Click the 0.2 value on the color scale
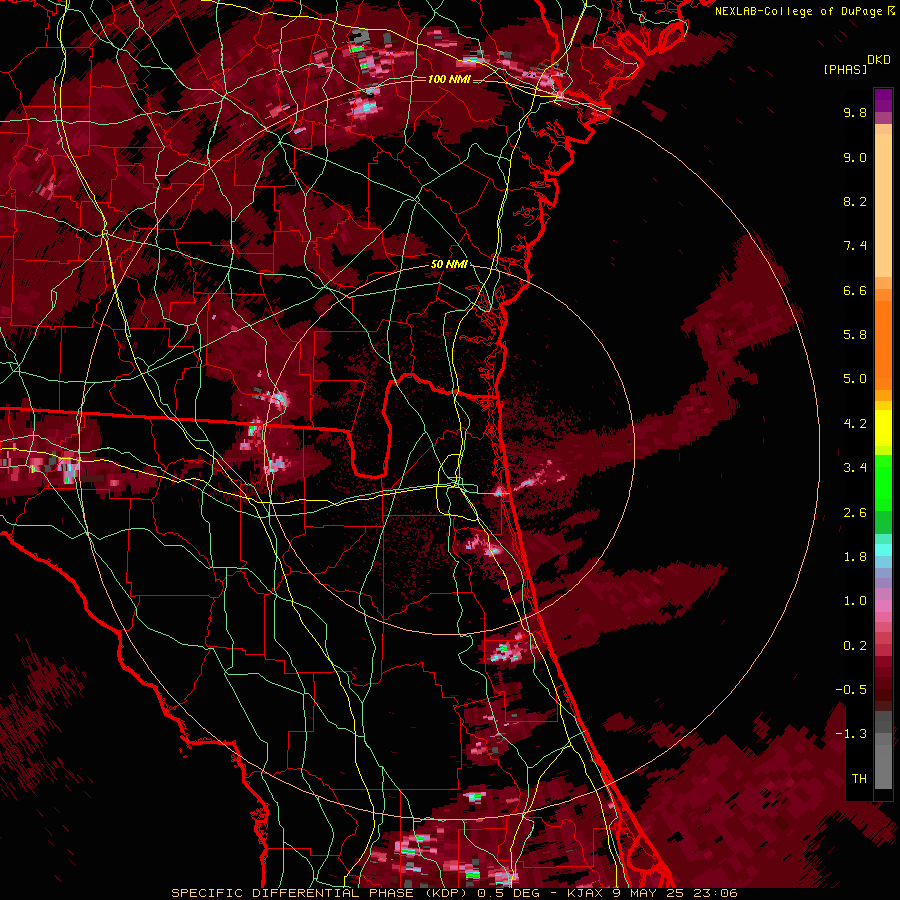Screen dimensions: 900x900 [855, 646]
